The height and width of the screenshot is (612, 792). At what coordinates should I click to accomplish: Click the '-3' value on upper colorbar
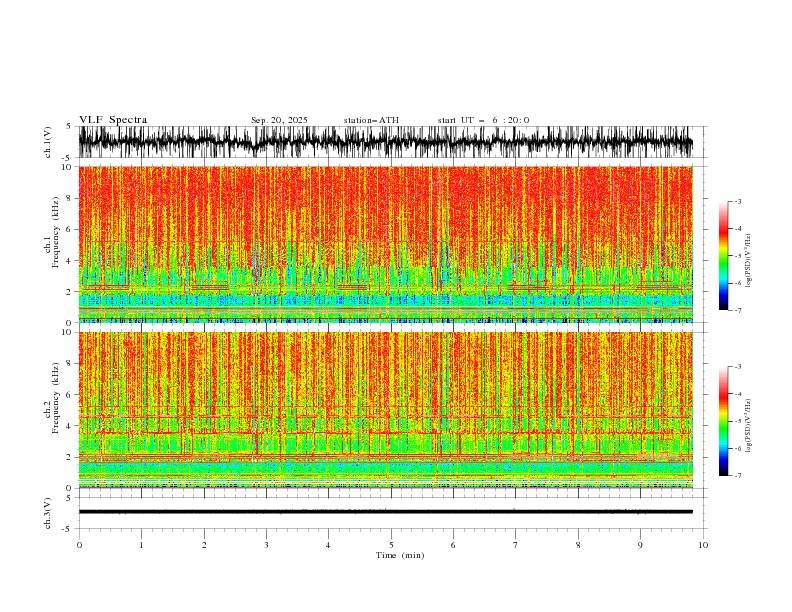tap(738, 201)
